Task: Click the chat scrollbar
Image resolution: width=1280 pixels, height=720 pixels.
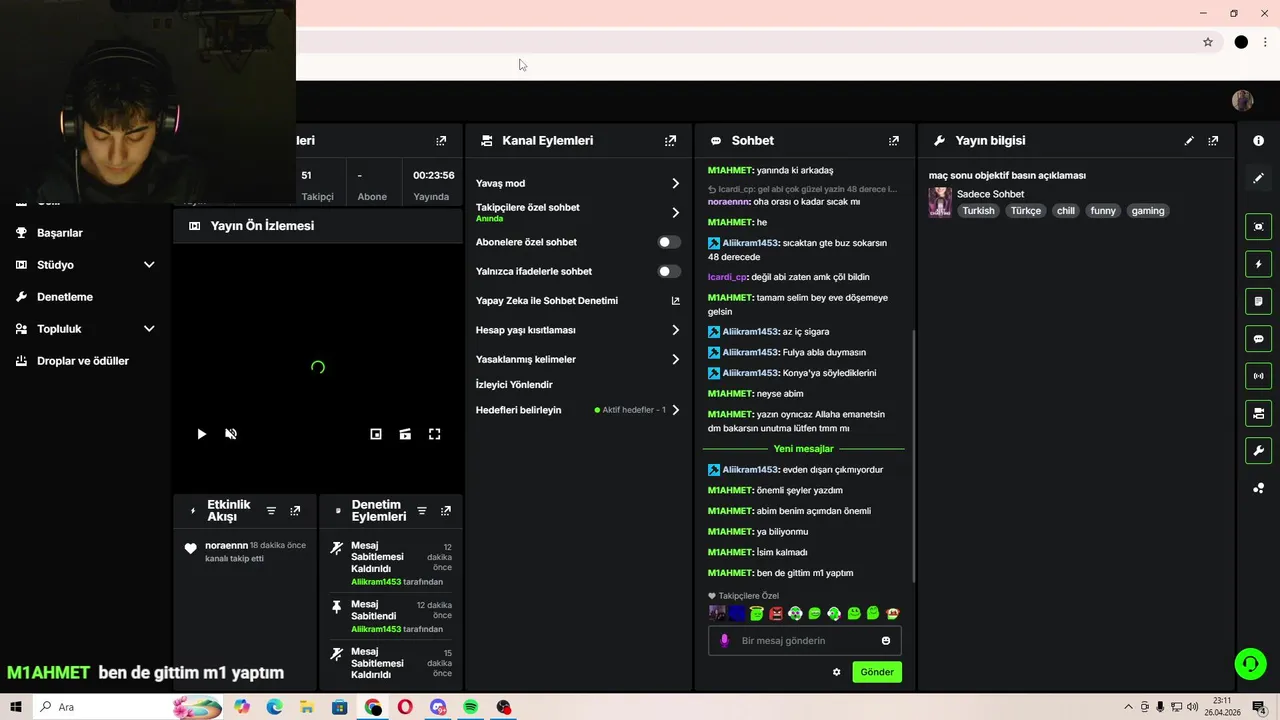Action: (x=914, y=455)
